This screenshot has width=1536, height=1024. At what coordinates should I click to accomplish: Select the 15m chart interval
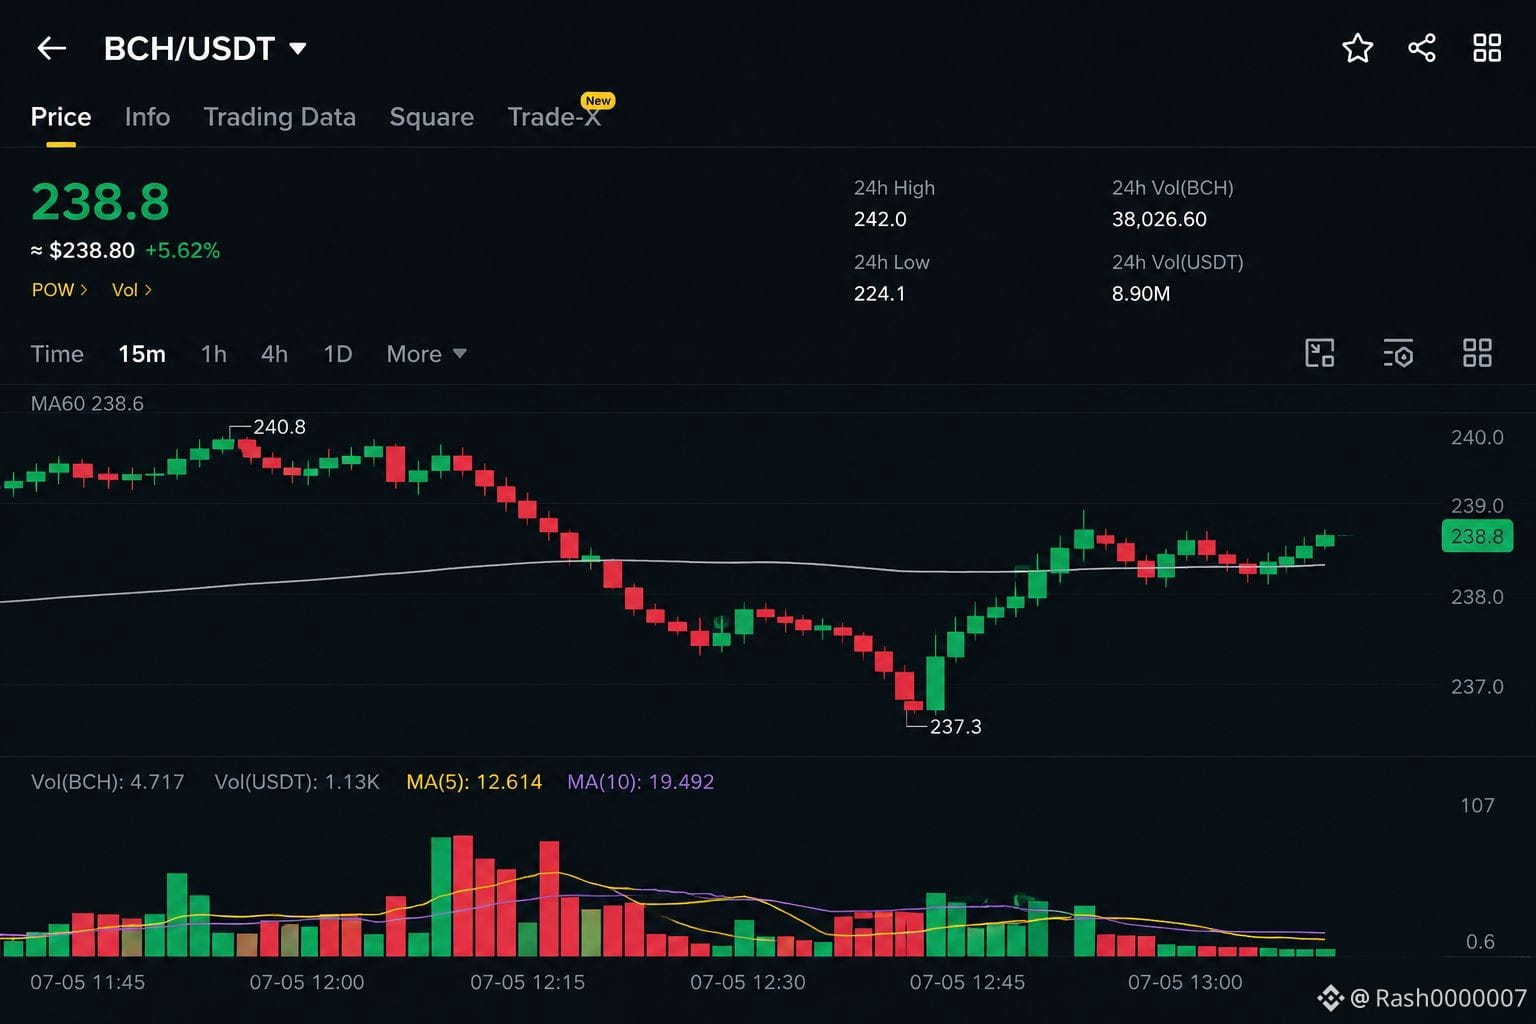[142, 354]
